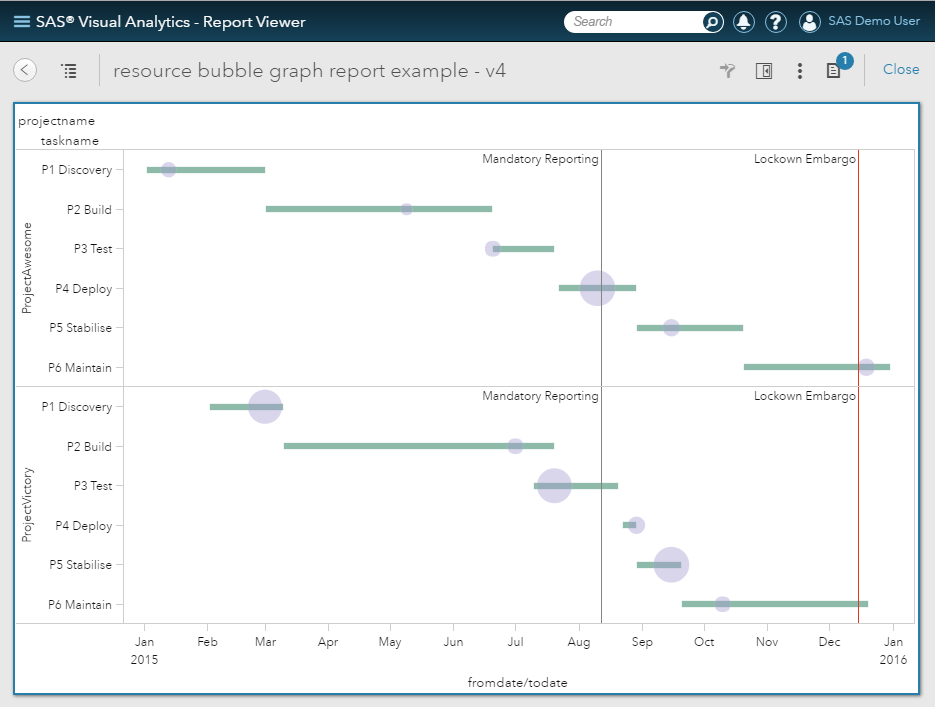The image size is (935, 707).
Task: Click the grayed-out filter arrow icon
Action: tap(728, 70)
